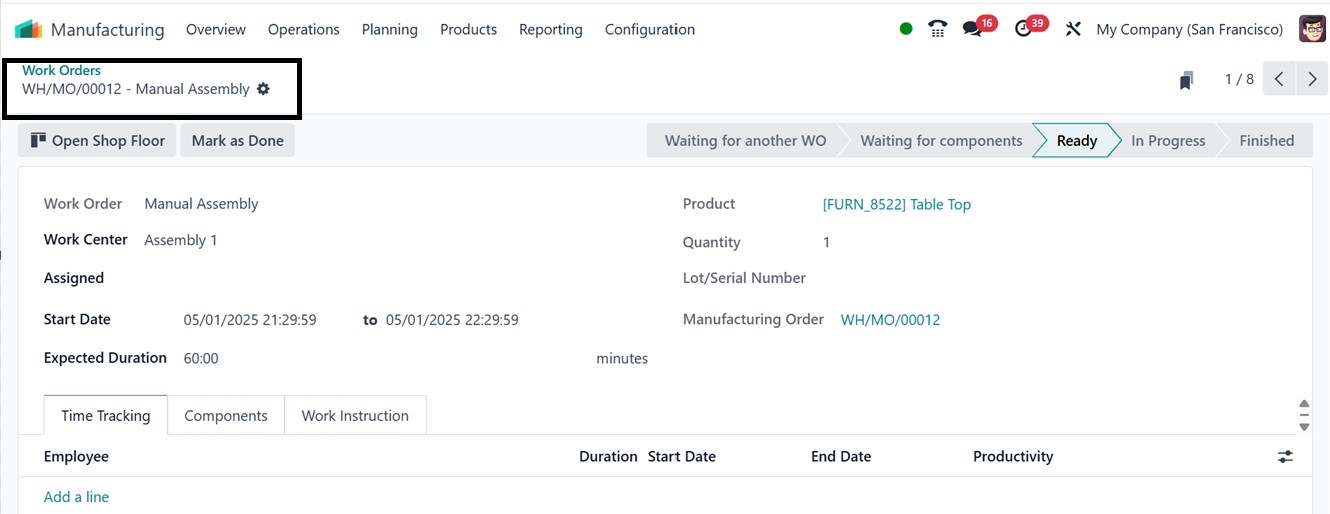Open the column options adjust icon
This screenshot has height=514, width=1330.
coord(1285,456)
